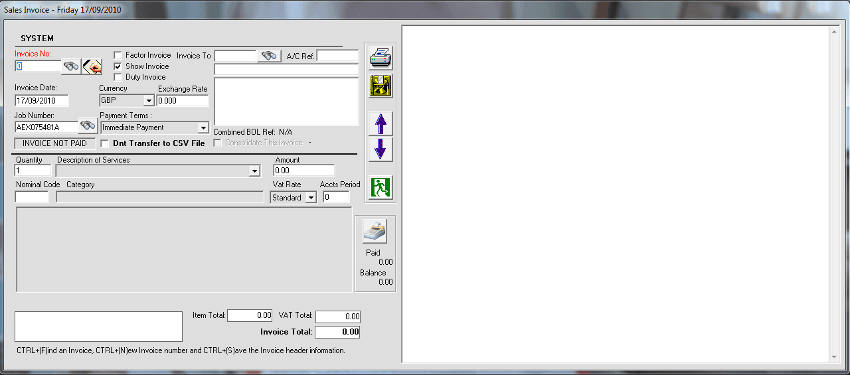Click the edit invoice icon next to Invoice No
The height and width of the screenshot is (375, 850).
coord(92,66)
